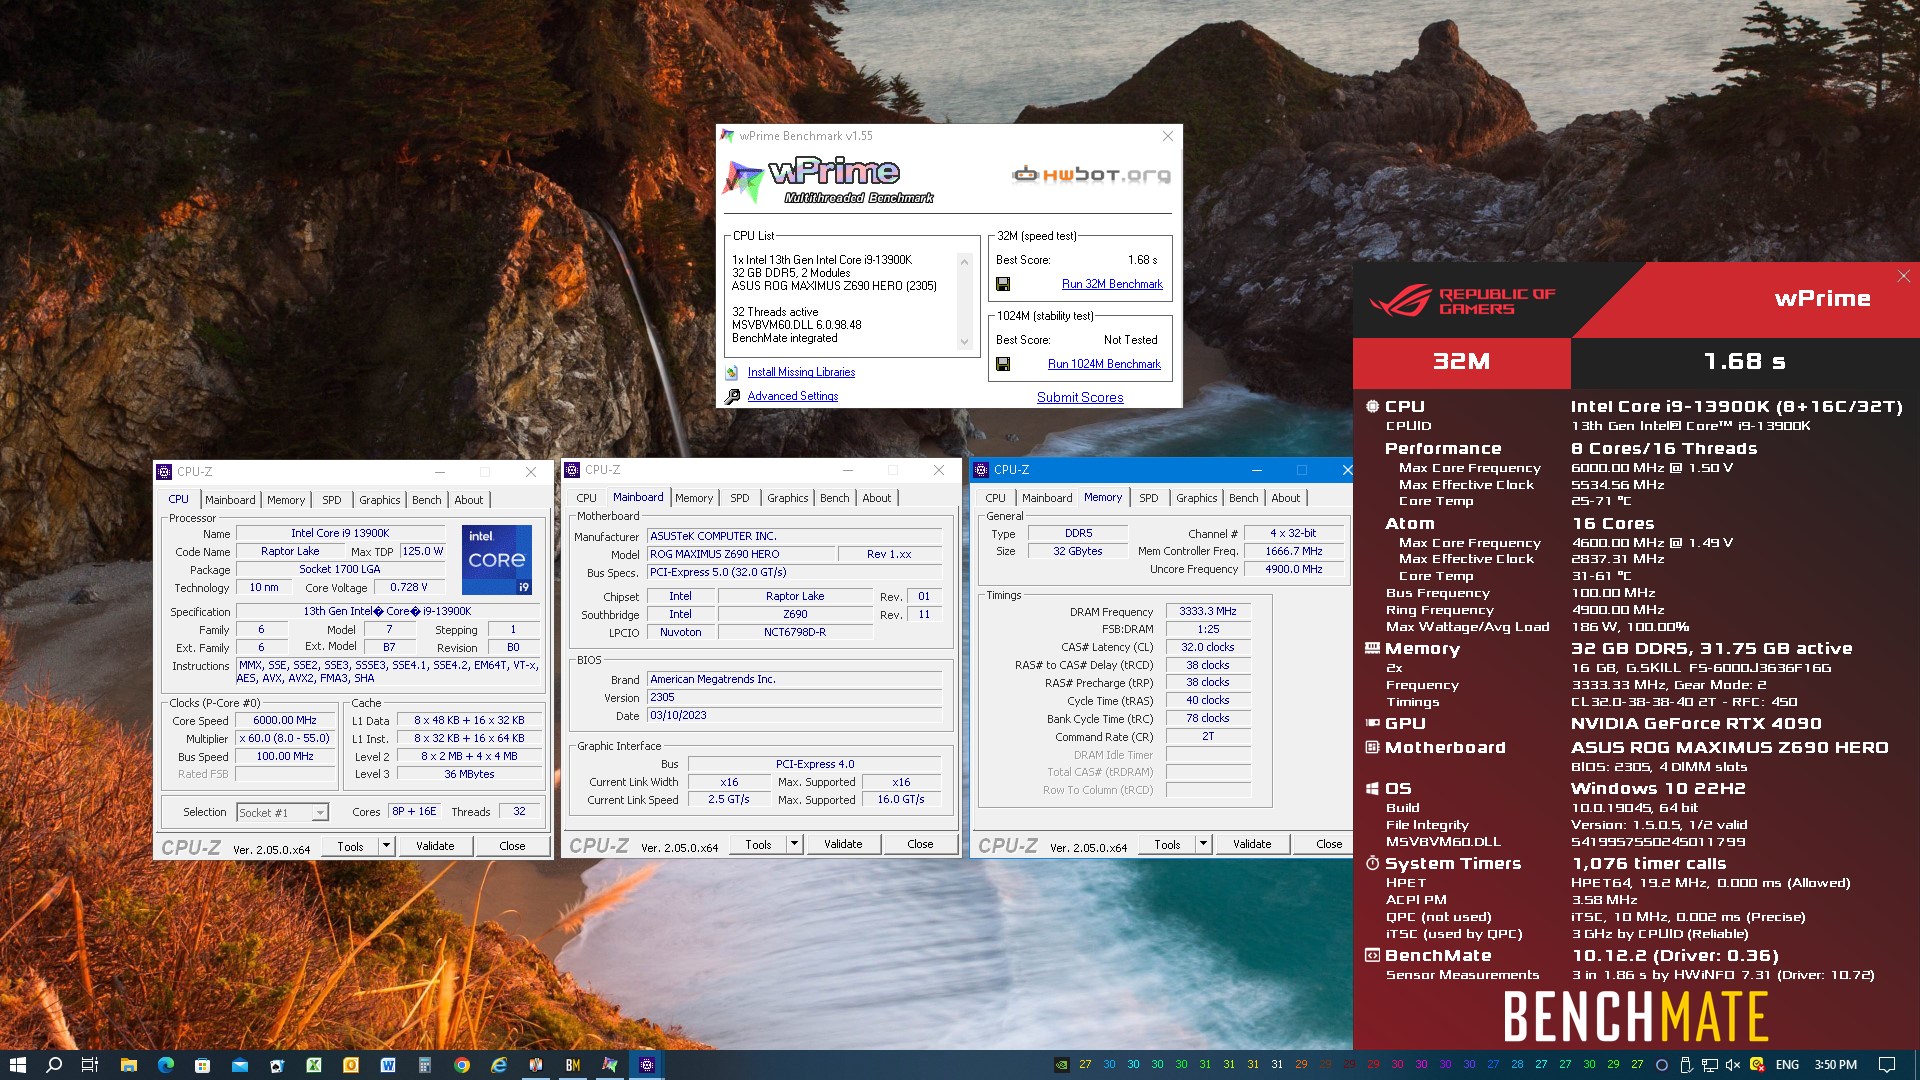This screenshot has width=1920, height=1080.
Task: Click the CPU-Z title icon in the Mainboard window
Action: pos(572,470)
